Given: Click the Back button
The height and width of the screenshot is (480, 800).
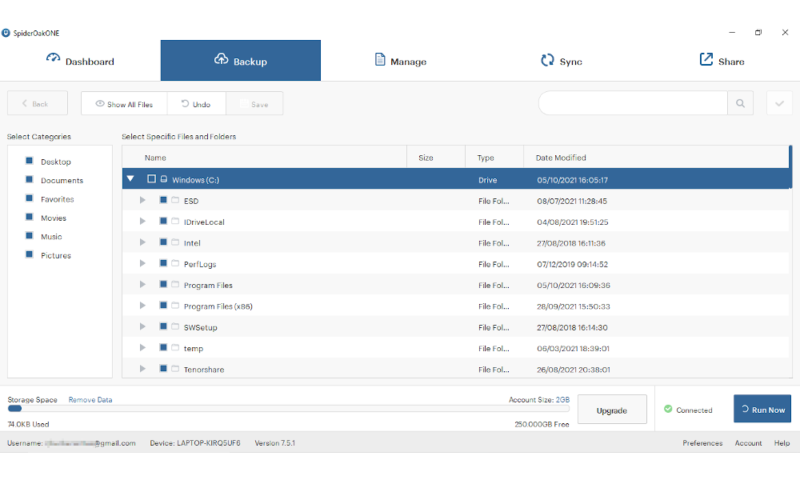Looking at the screenshot, I should tap(37, 104).
